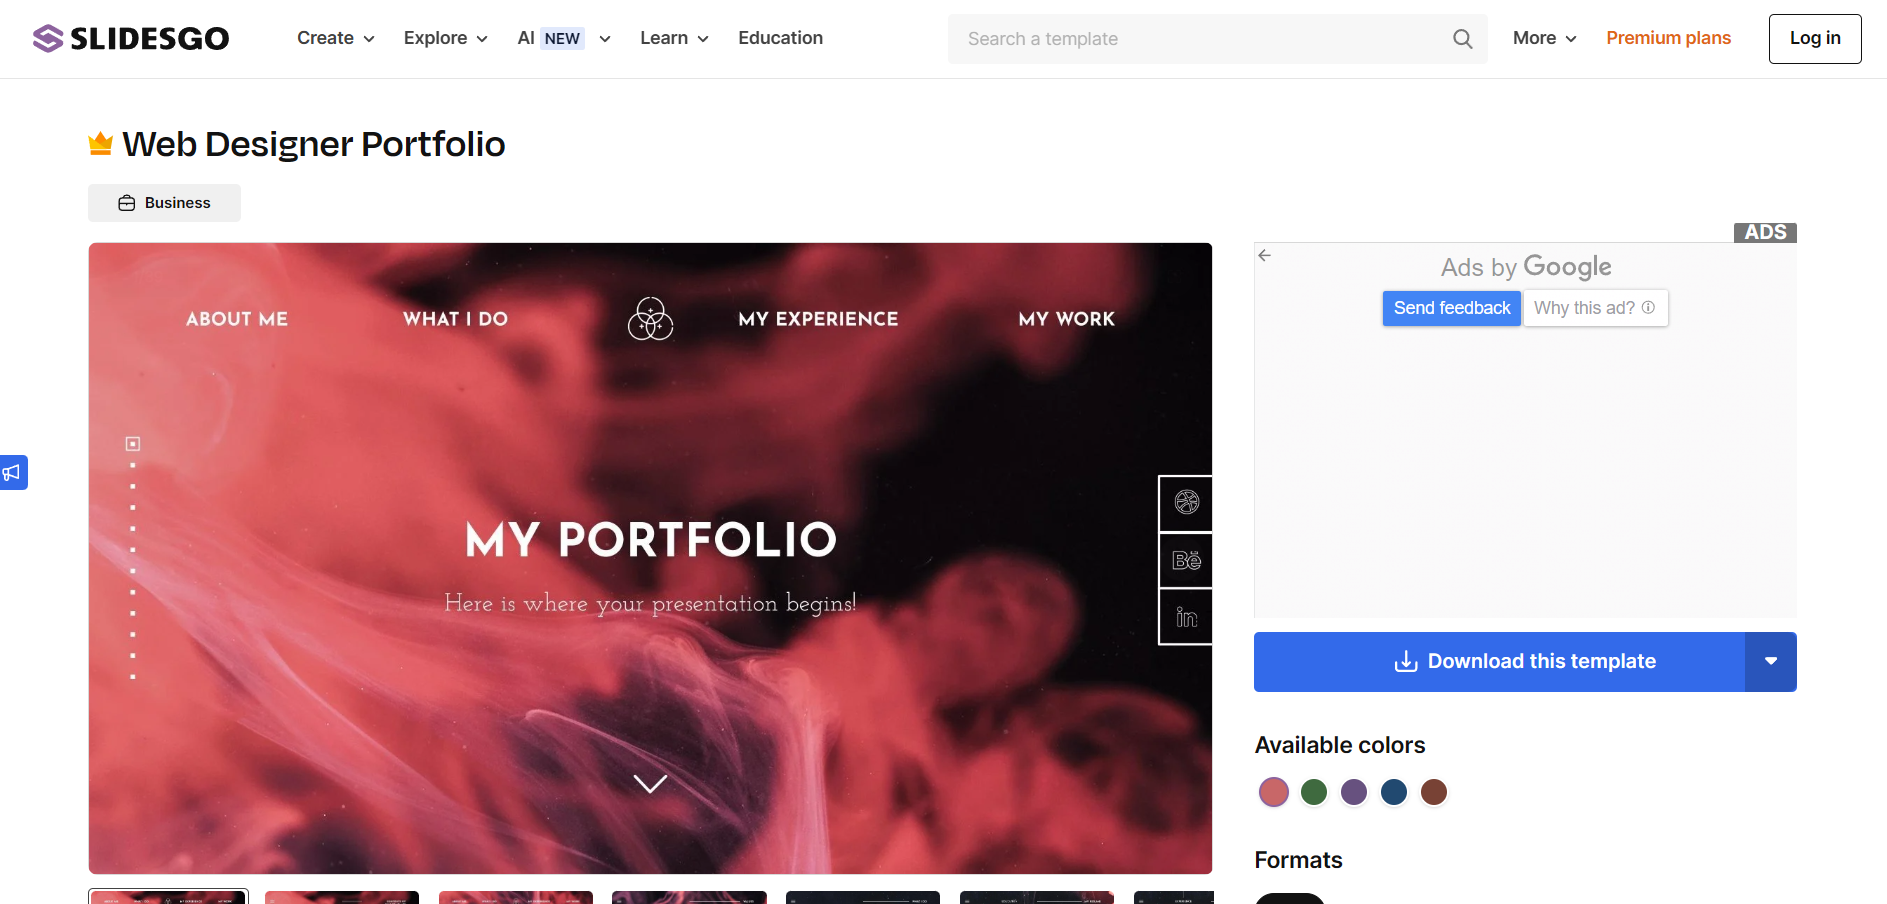Expand the Explore dropdown

(x=446, y=38)
